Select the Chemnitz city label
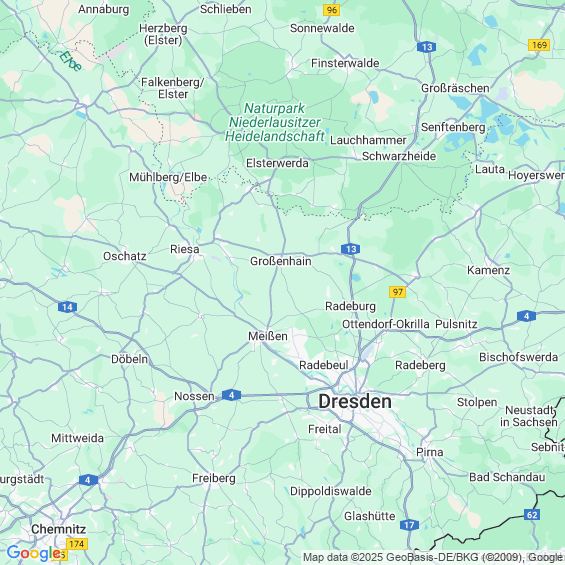Viewport: 565px width, 565px height. (58, 529)
